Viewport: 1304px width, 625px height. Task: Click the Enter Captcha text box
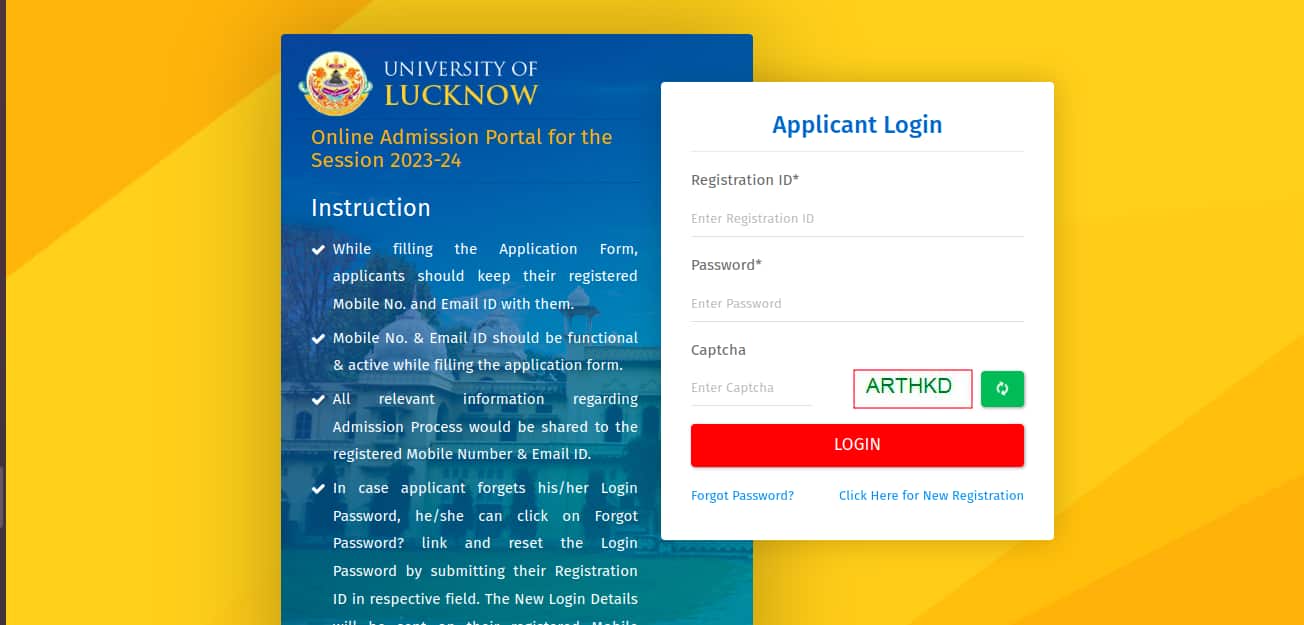click(751, 388)
